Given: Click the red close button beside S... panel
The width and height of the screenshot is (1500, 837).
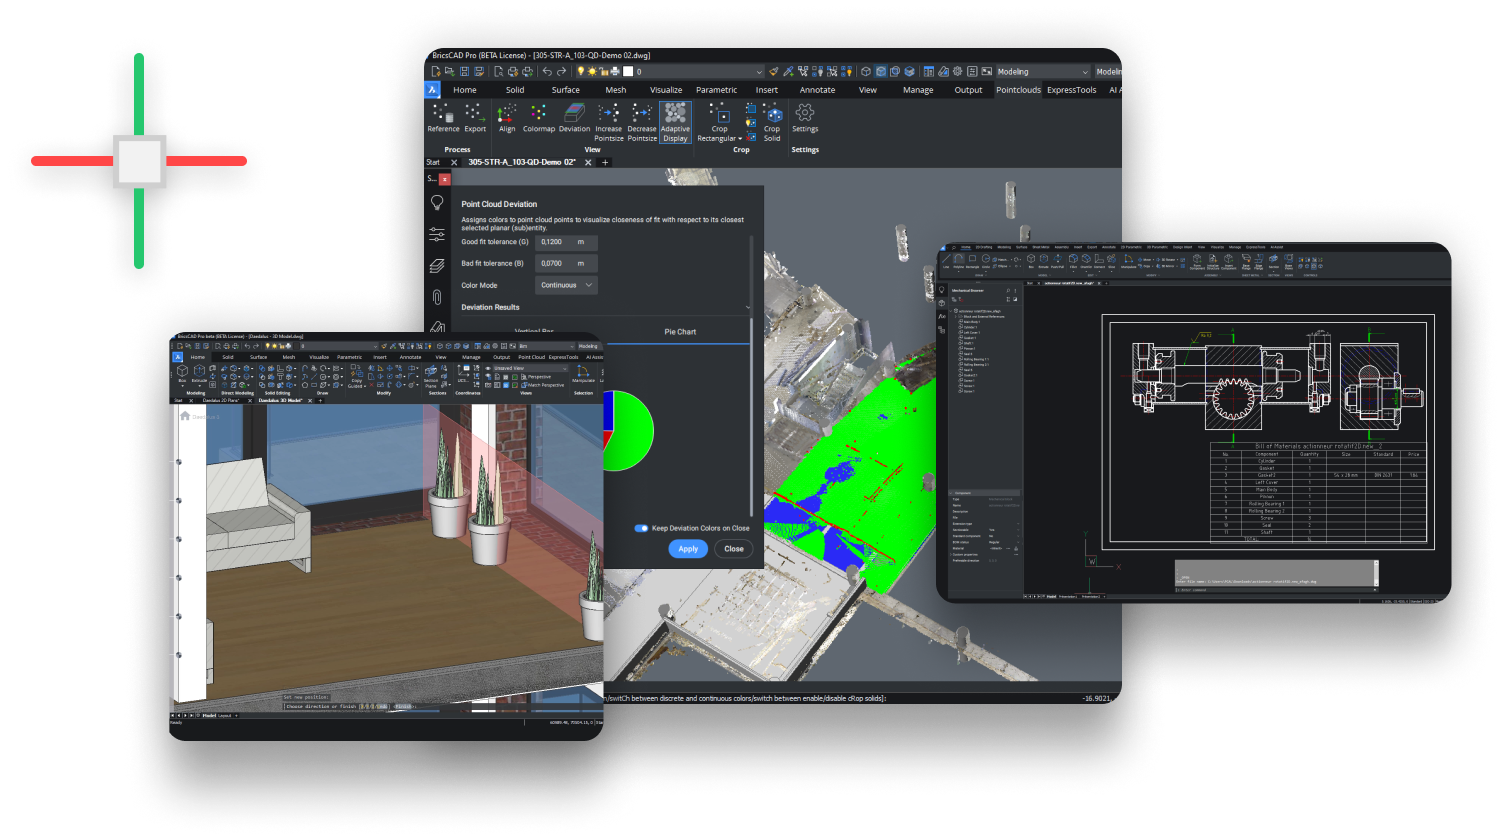Looking at the screenshot, I should click(x=445, y=179).
